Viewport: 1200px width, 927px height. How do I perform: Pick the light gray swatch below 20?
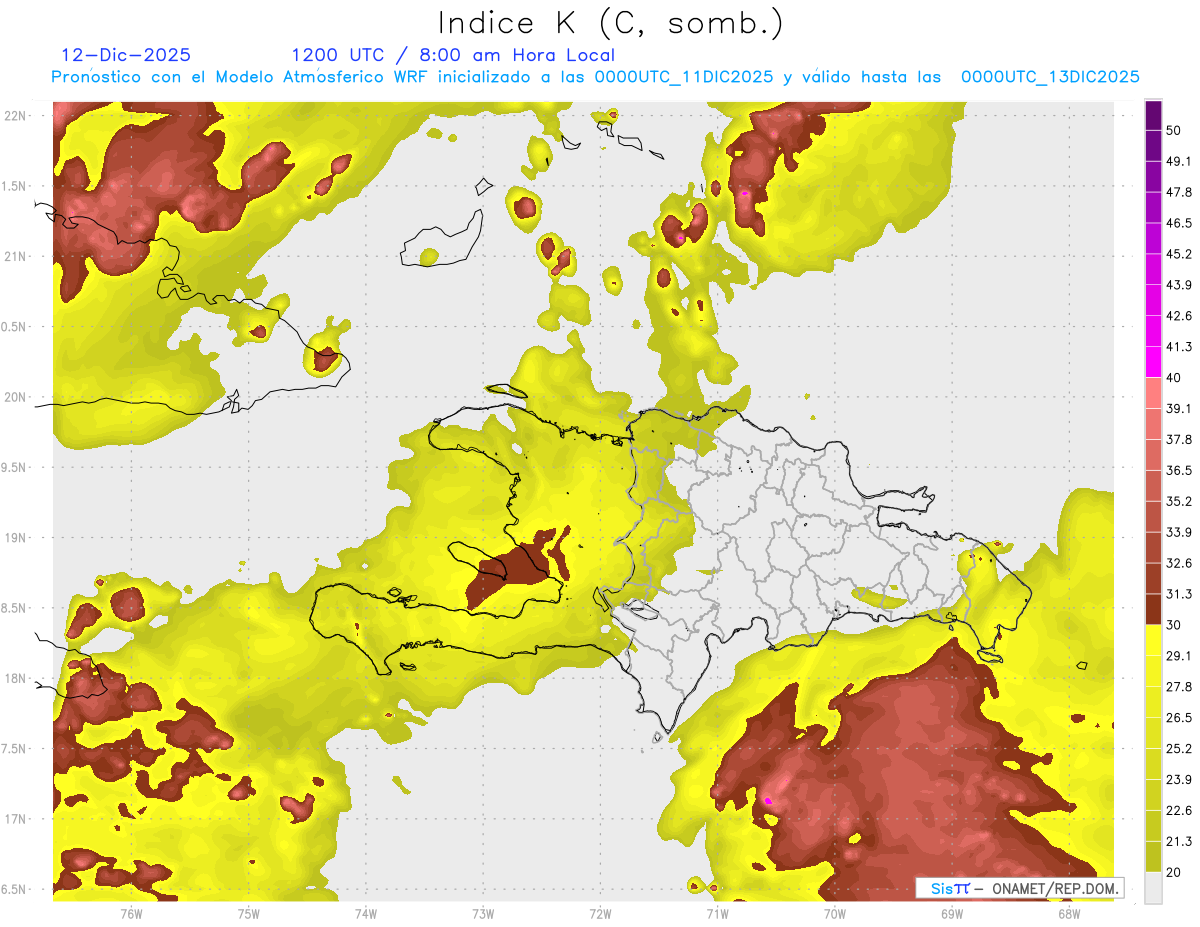pos(1154,888)
